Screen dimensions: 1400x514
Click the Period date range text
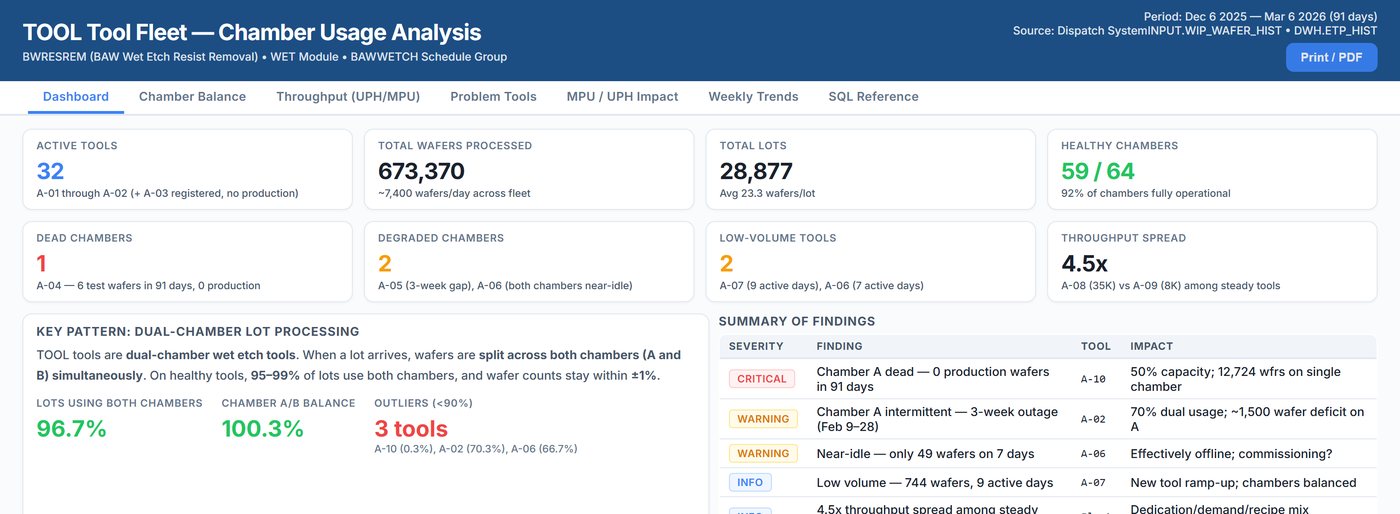click(x=1260, y=16)
